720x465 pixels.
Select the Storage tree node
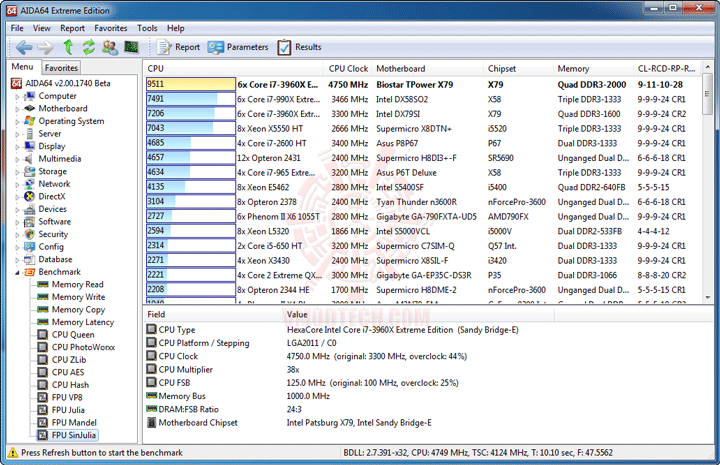point(52,171)
